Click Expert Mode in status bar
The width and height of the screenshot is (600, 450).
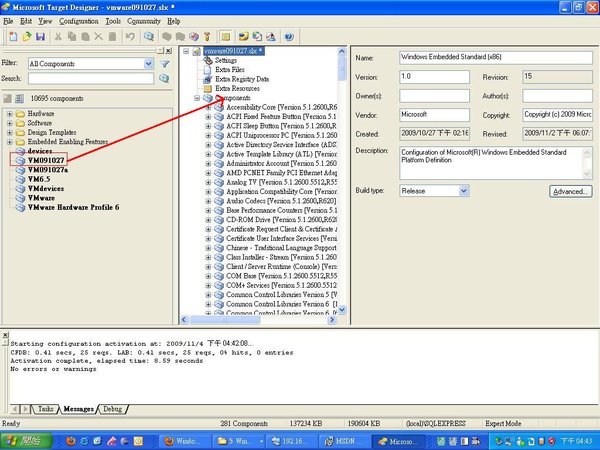coord(503,424)
